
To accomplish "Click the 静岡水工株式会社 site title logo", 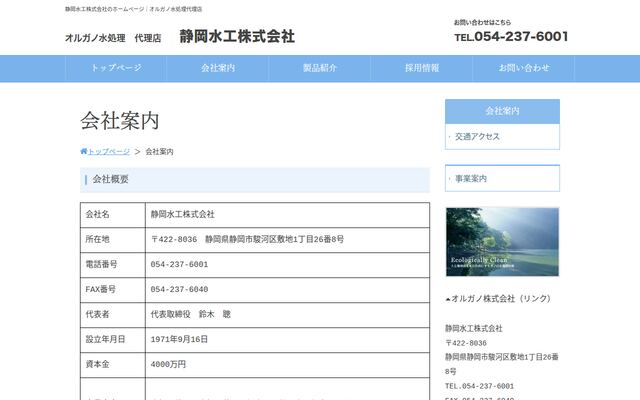I will tap(237, 36).
